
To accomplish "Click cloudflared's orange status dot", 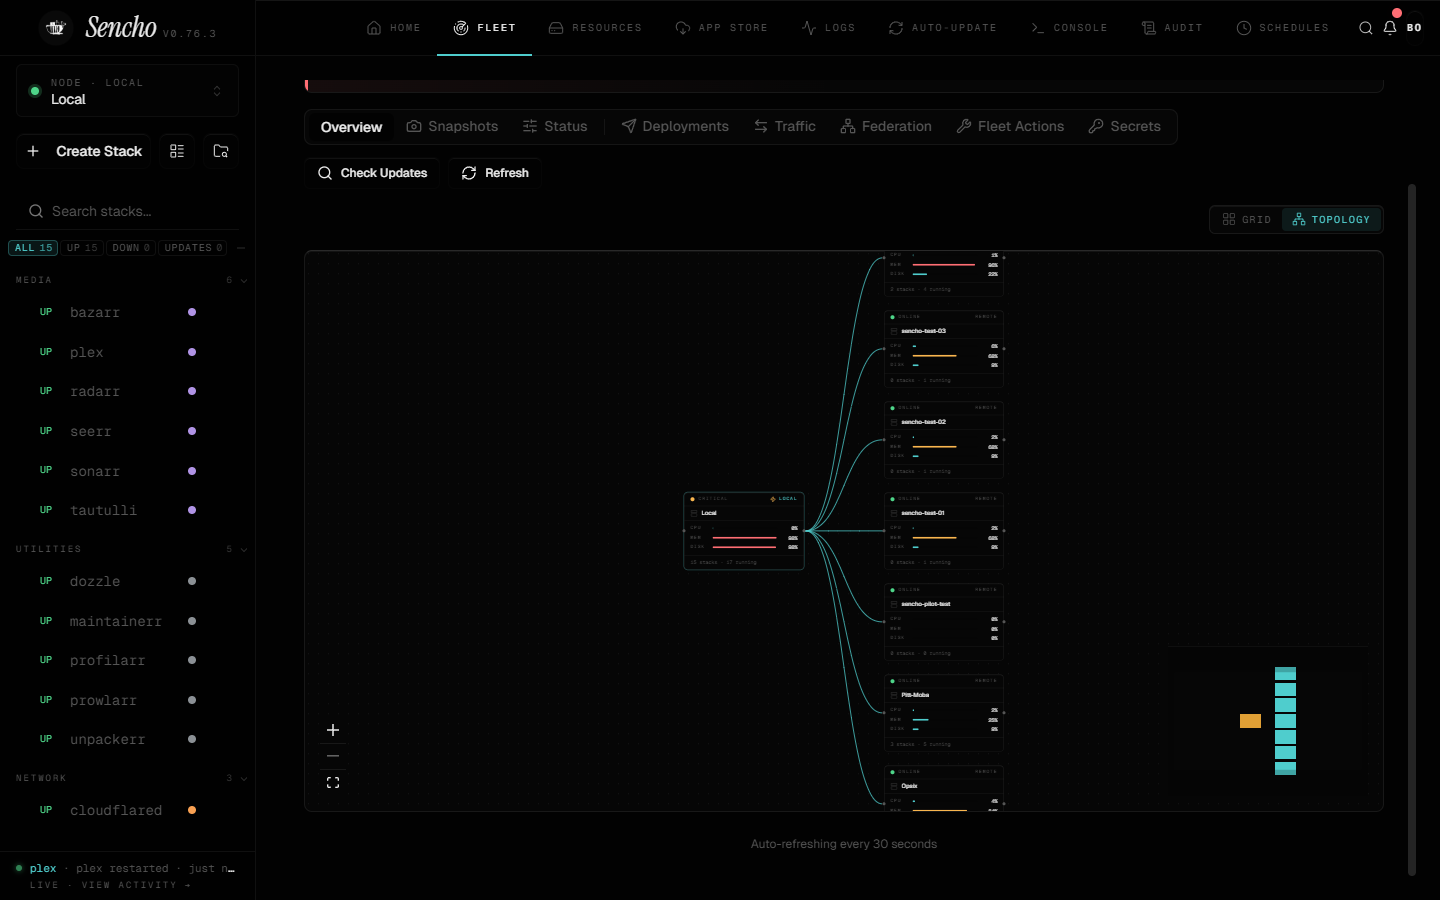I will click(x=192, y=810).
